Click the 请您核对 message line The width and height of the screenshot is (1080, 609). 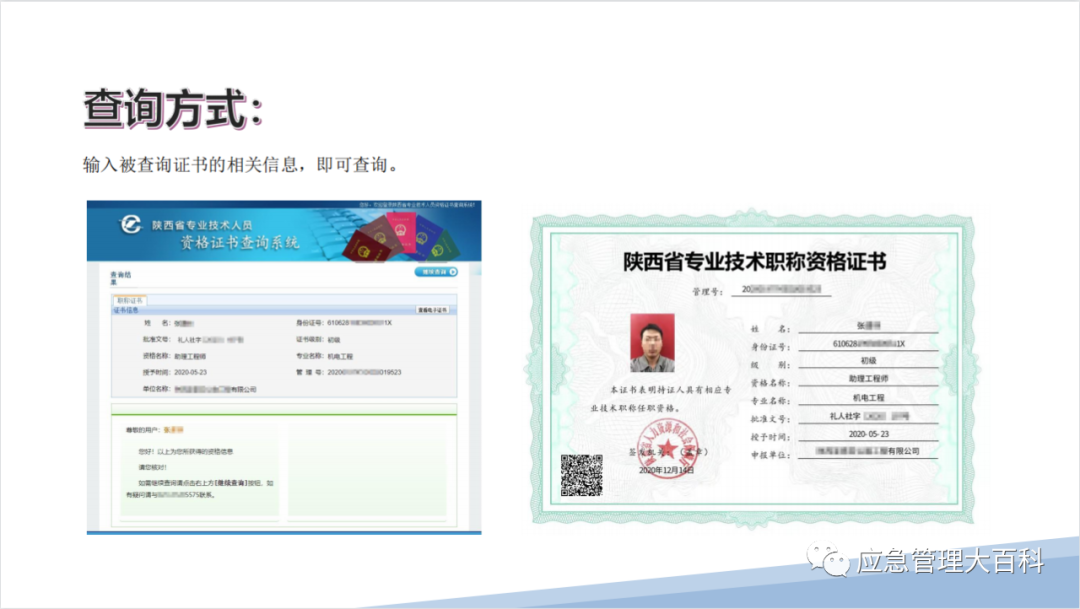152,467
